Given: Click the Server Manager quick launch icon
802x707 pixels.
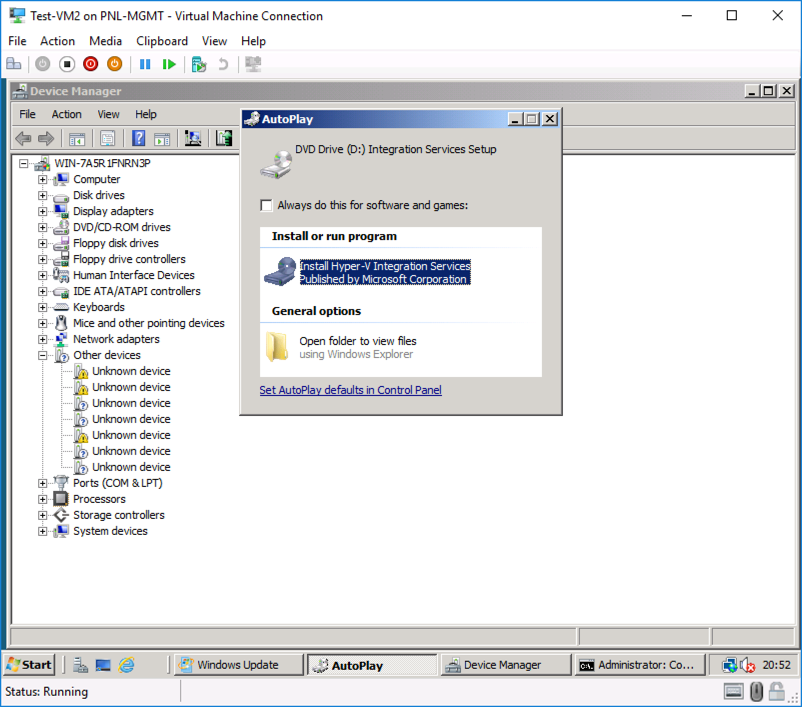Looking at the screenshot, I should click(x=80, y=665).
